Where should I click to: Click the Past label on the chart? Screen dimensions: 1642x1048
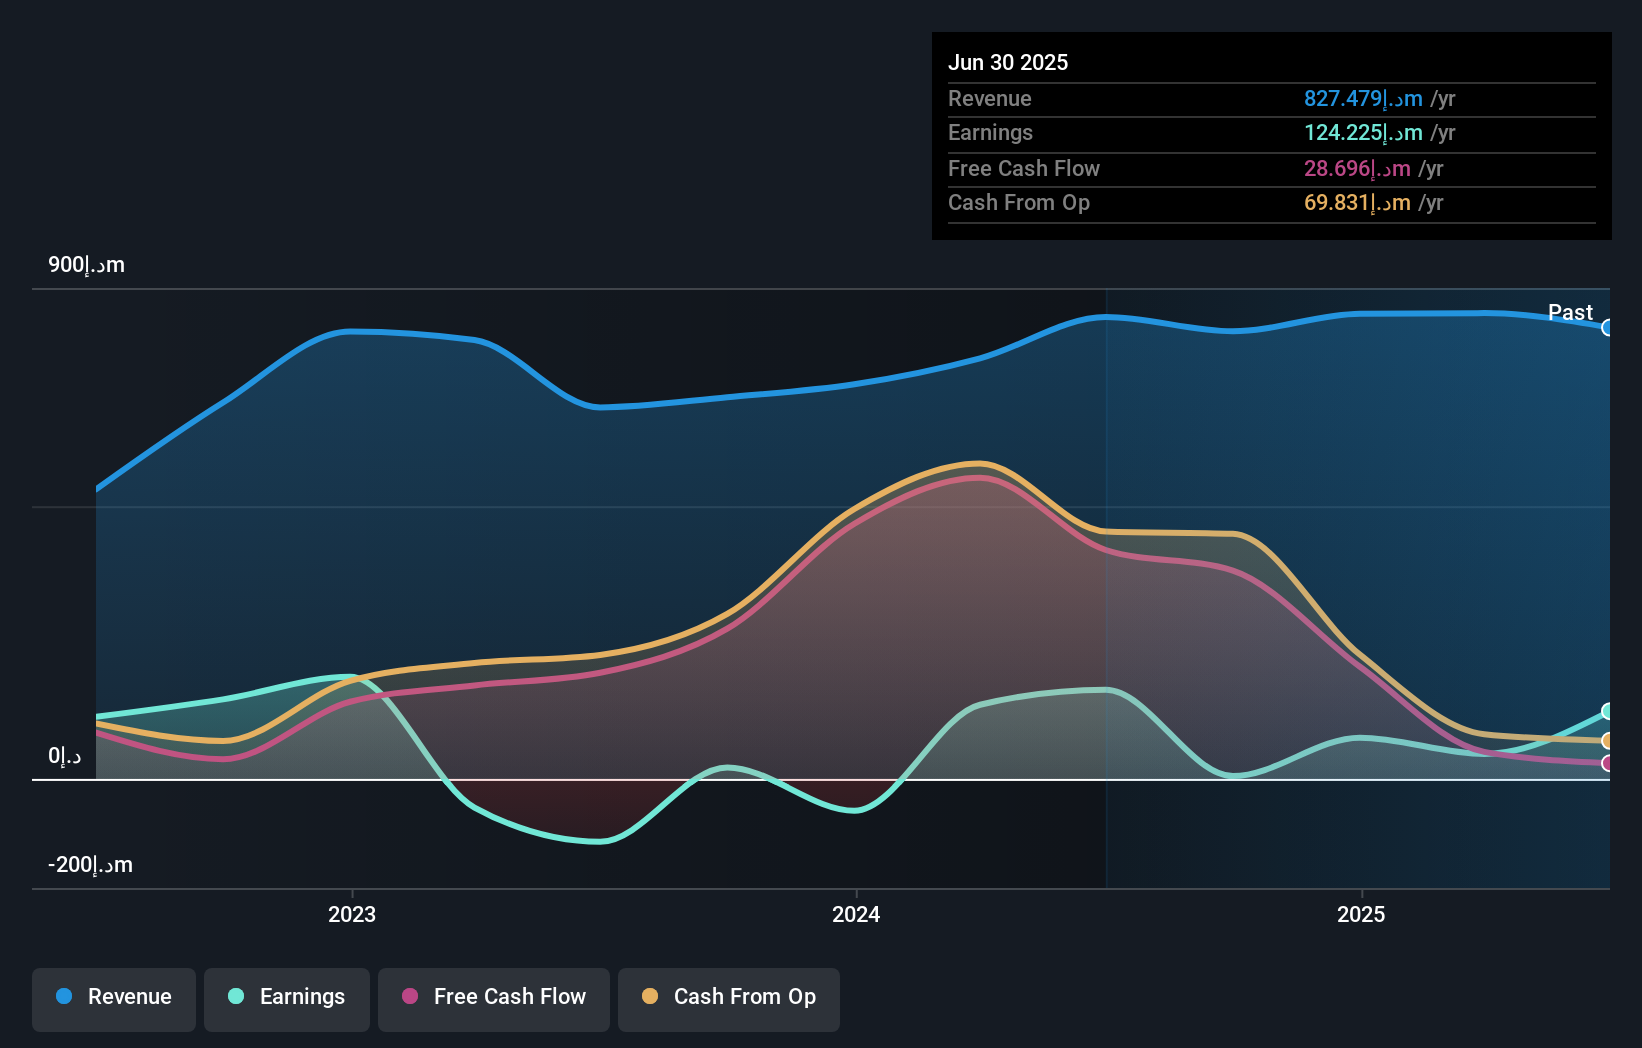tap(1570, 312)
